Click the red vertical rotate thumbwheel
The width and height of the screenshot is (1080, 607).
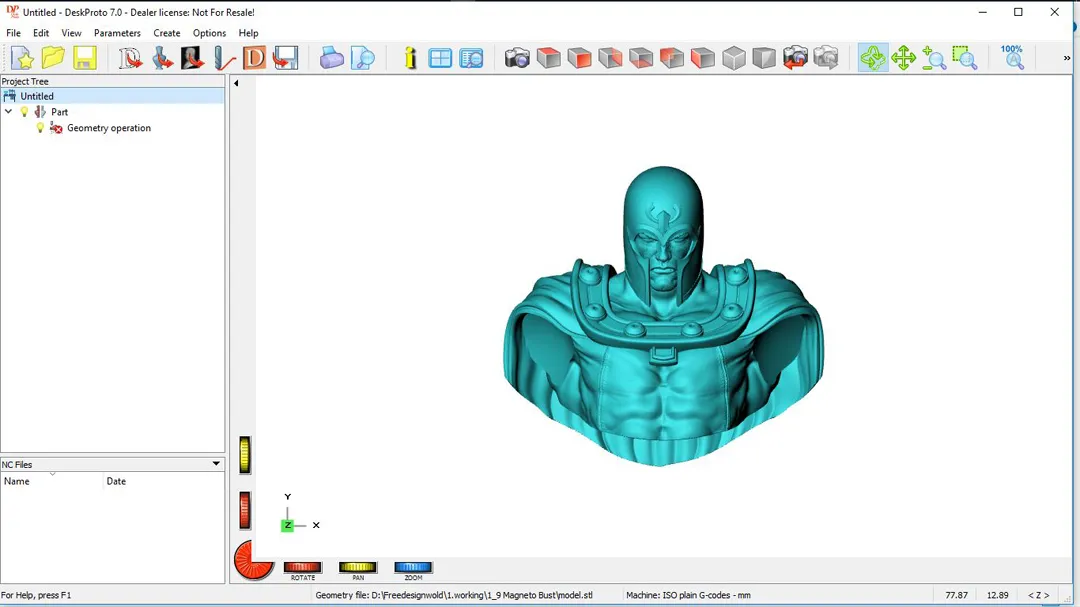[245, 511]
